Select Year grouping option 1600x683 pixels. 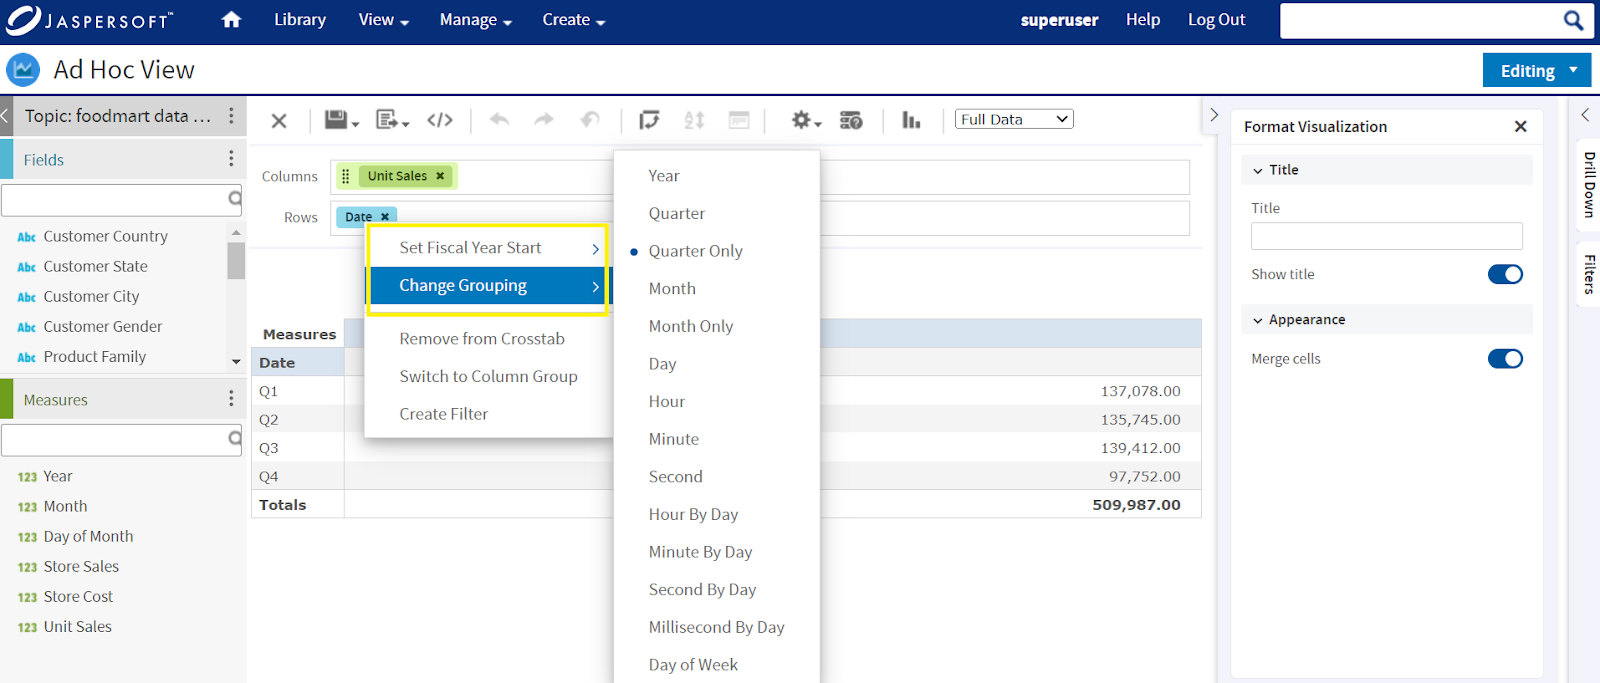664,176
